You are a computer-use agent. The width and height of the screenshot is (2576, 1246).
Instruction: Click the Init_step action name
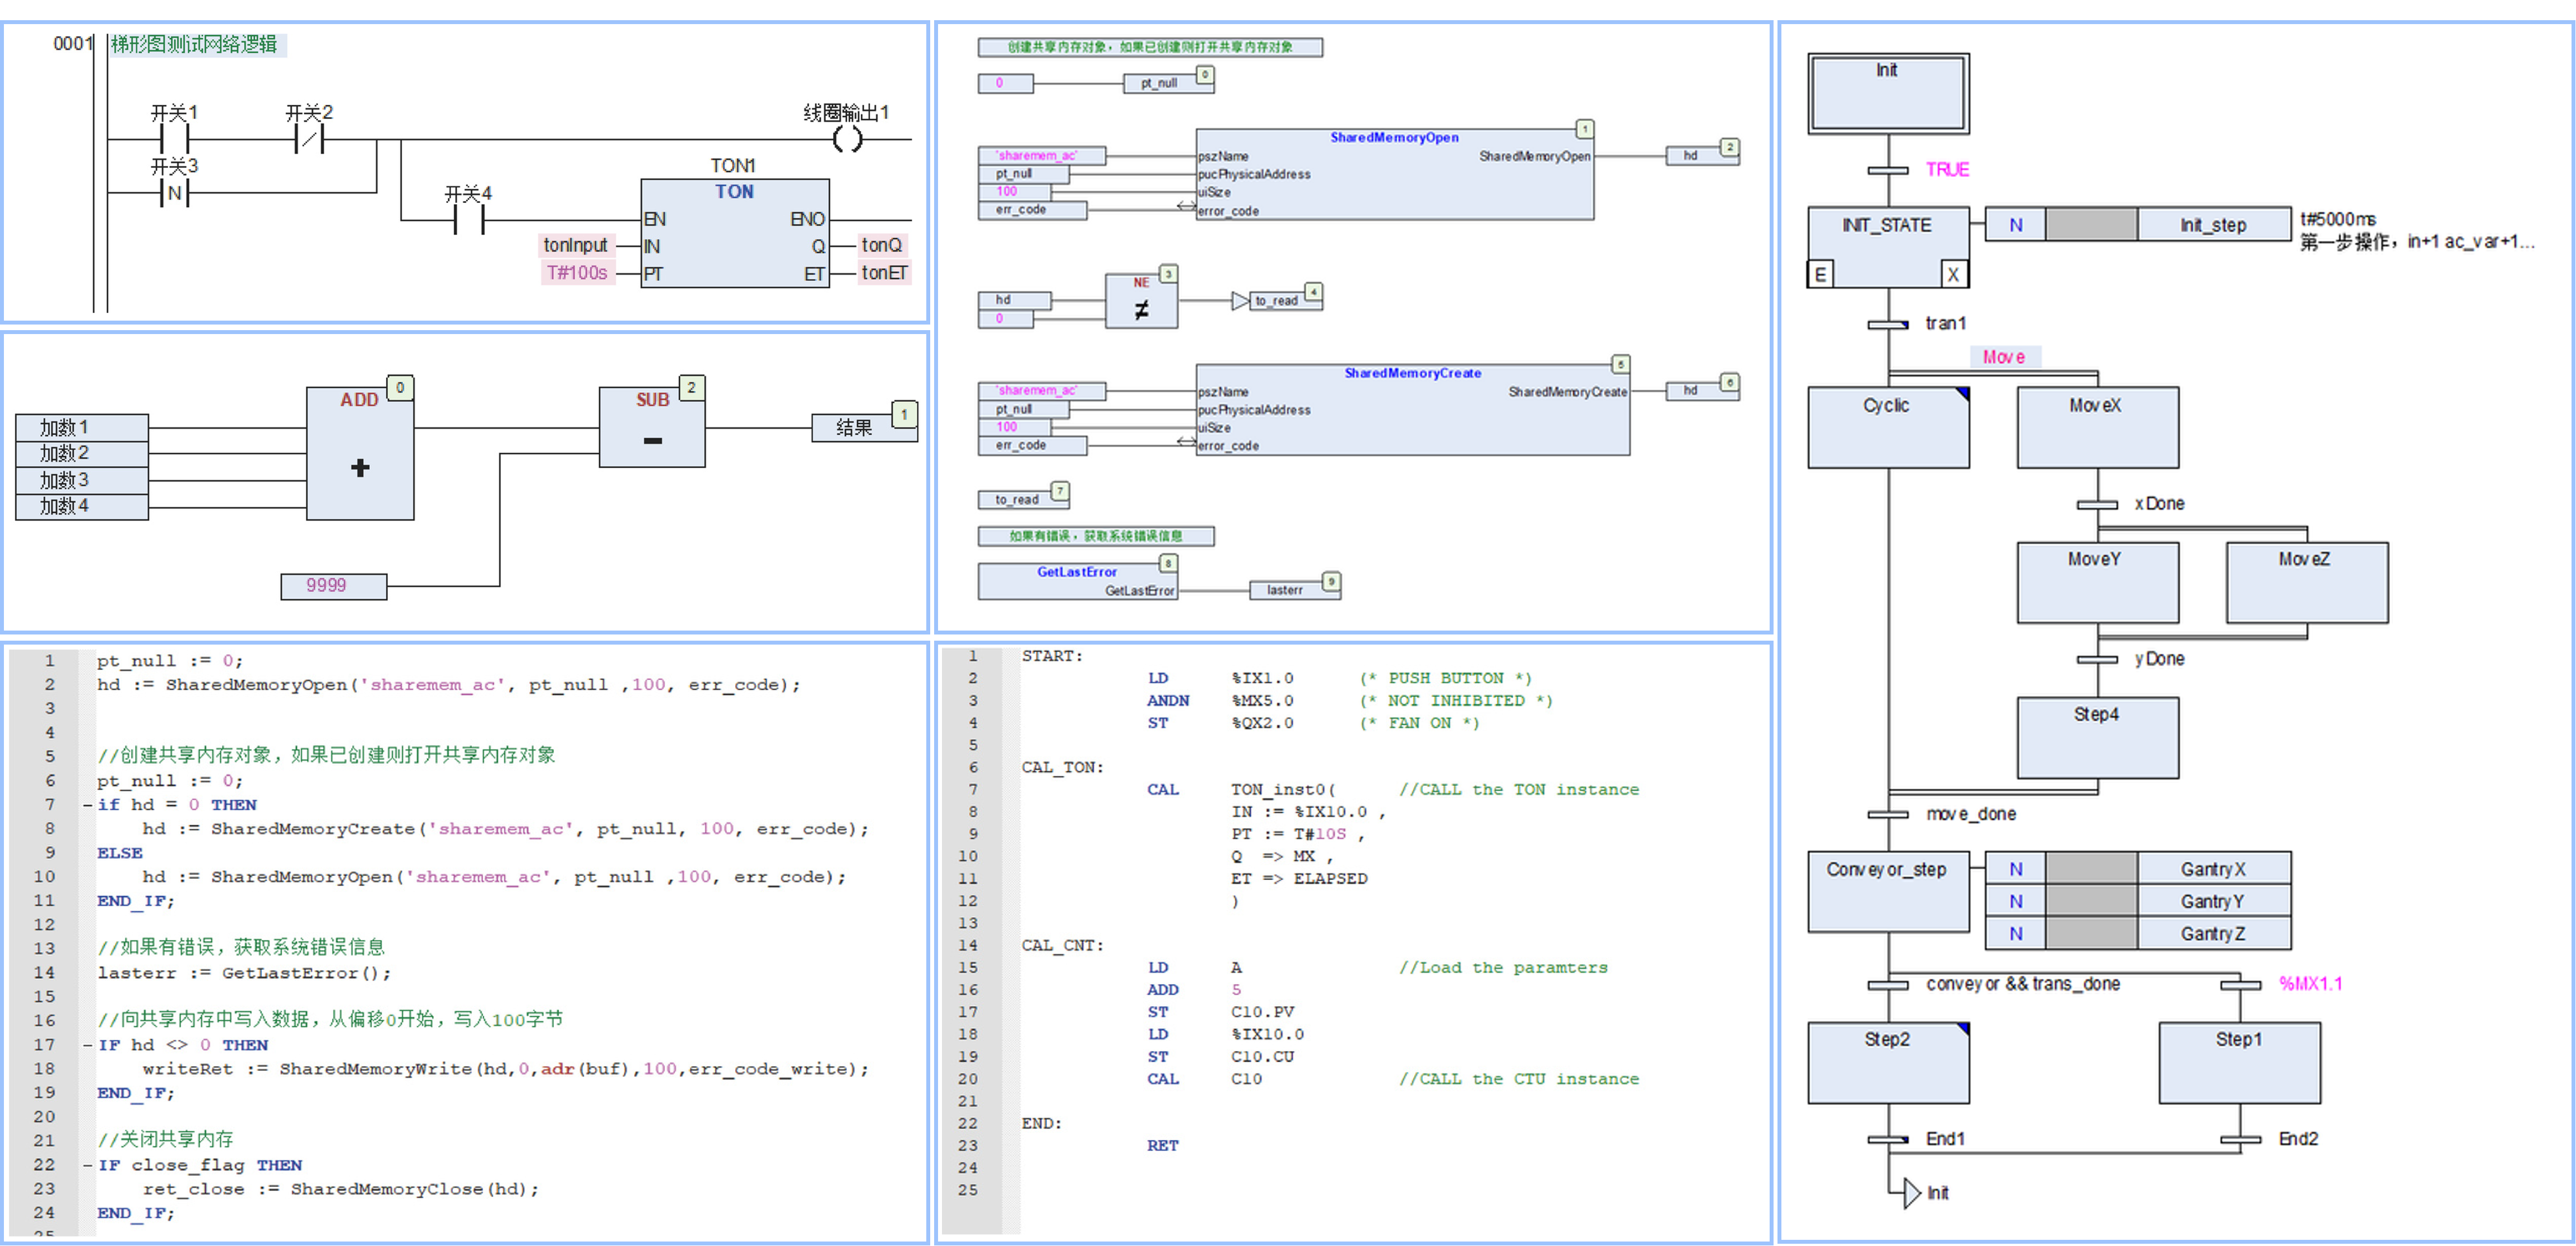(2214, 225)
